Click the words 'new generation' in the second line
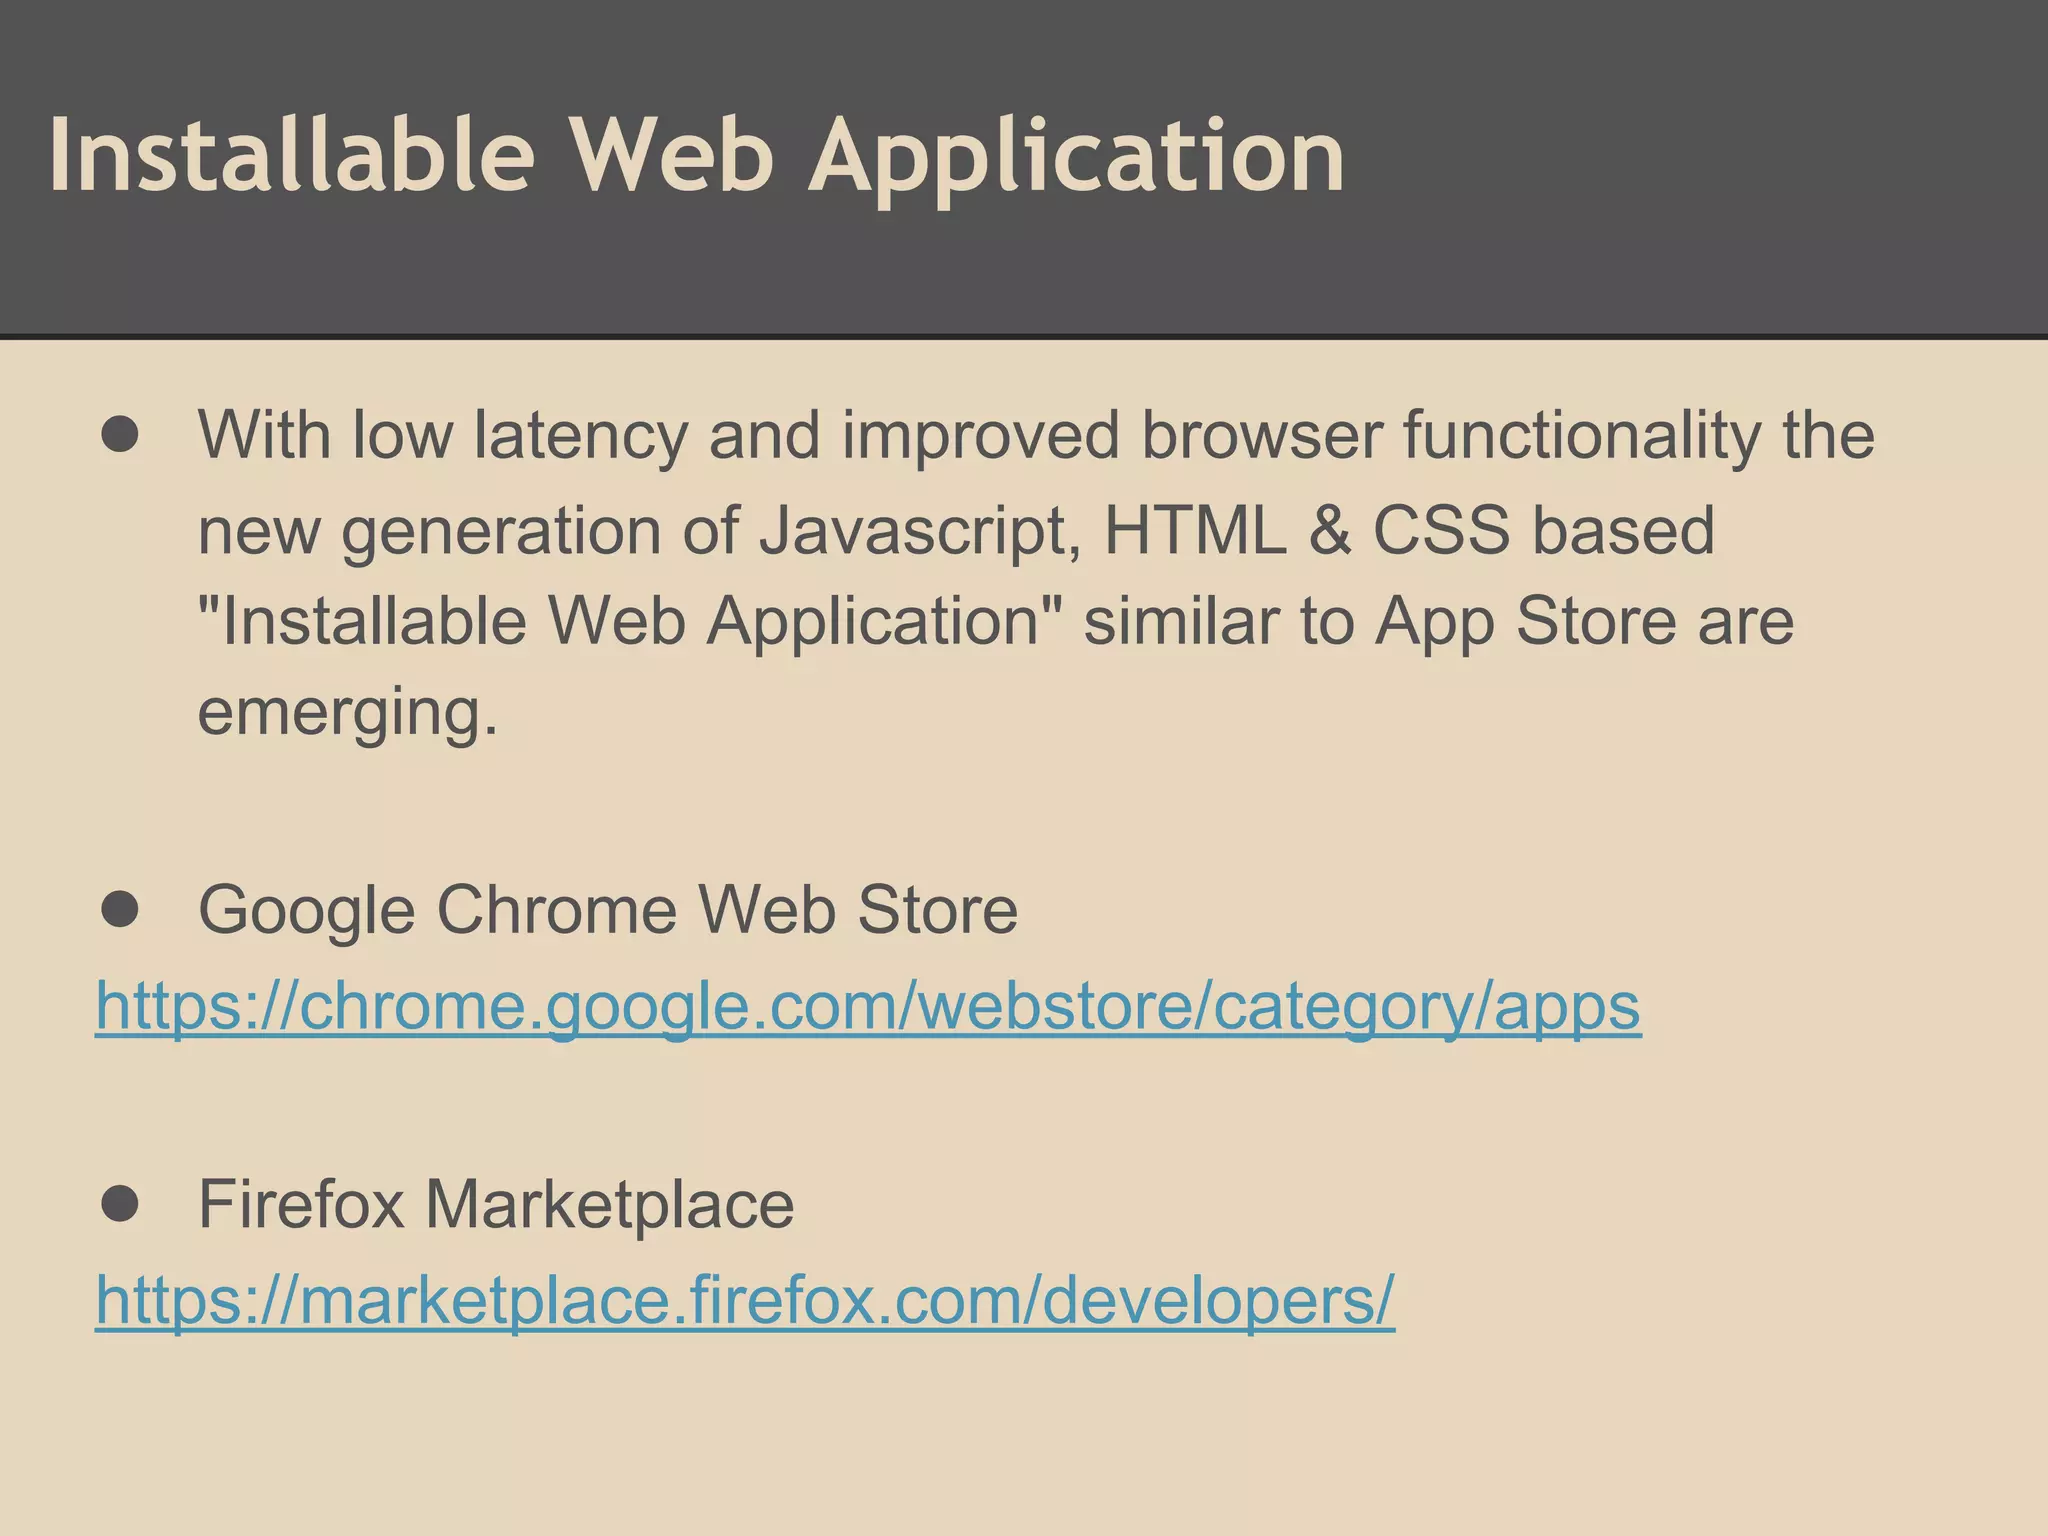This screenshot has width=2048, height=1536. [430, 530]
